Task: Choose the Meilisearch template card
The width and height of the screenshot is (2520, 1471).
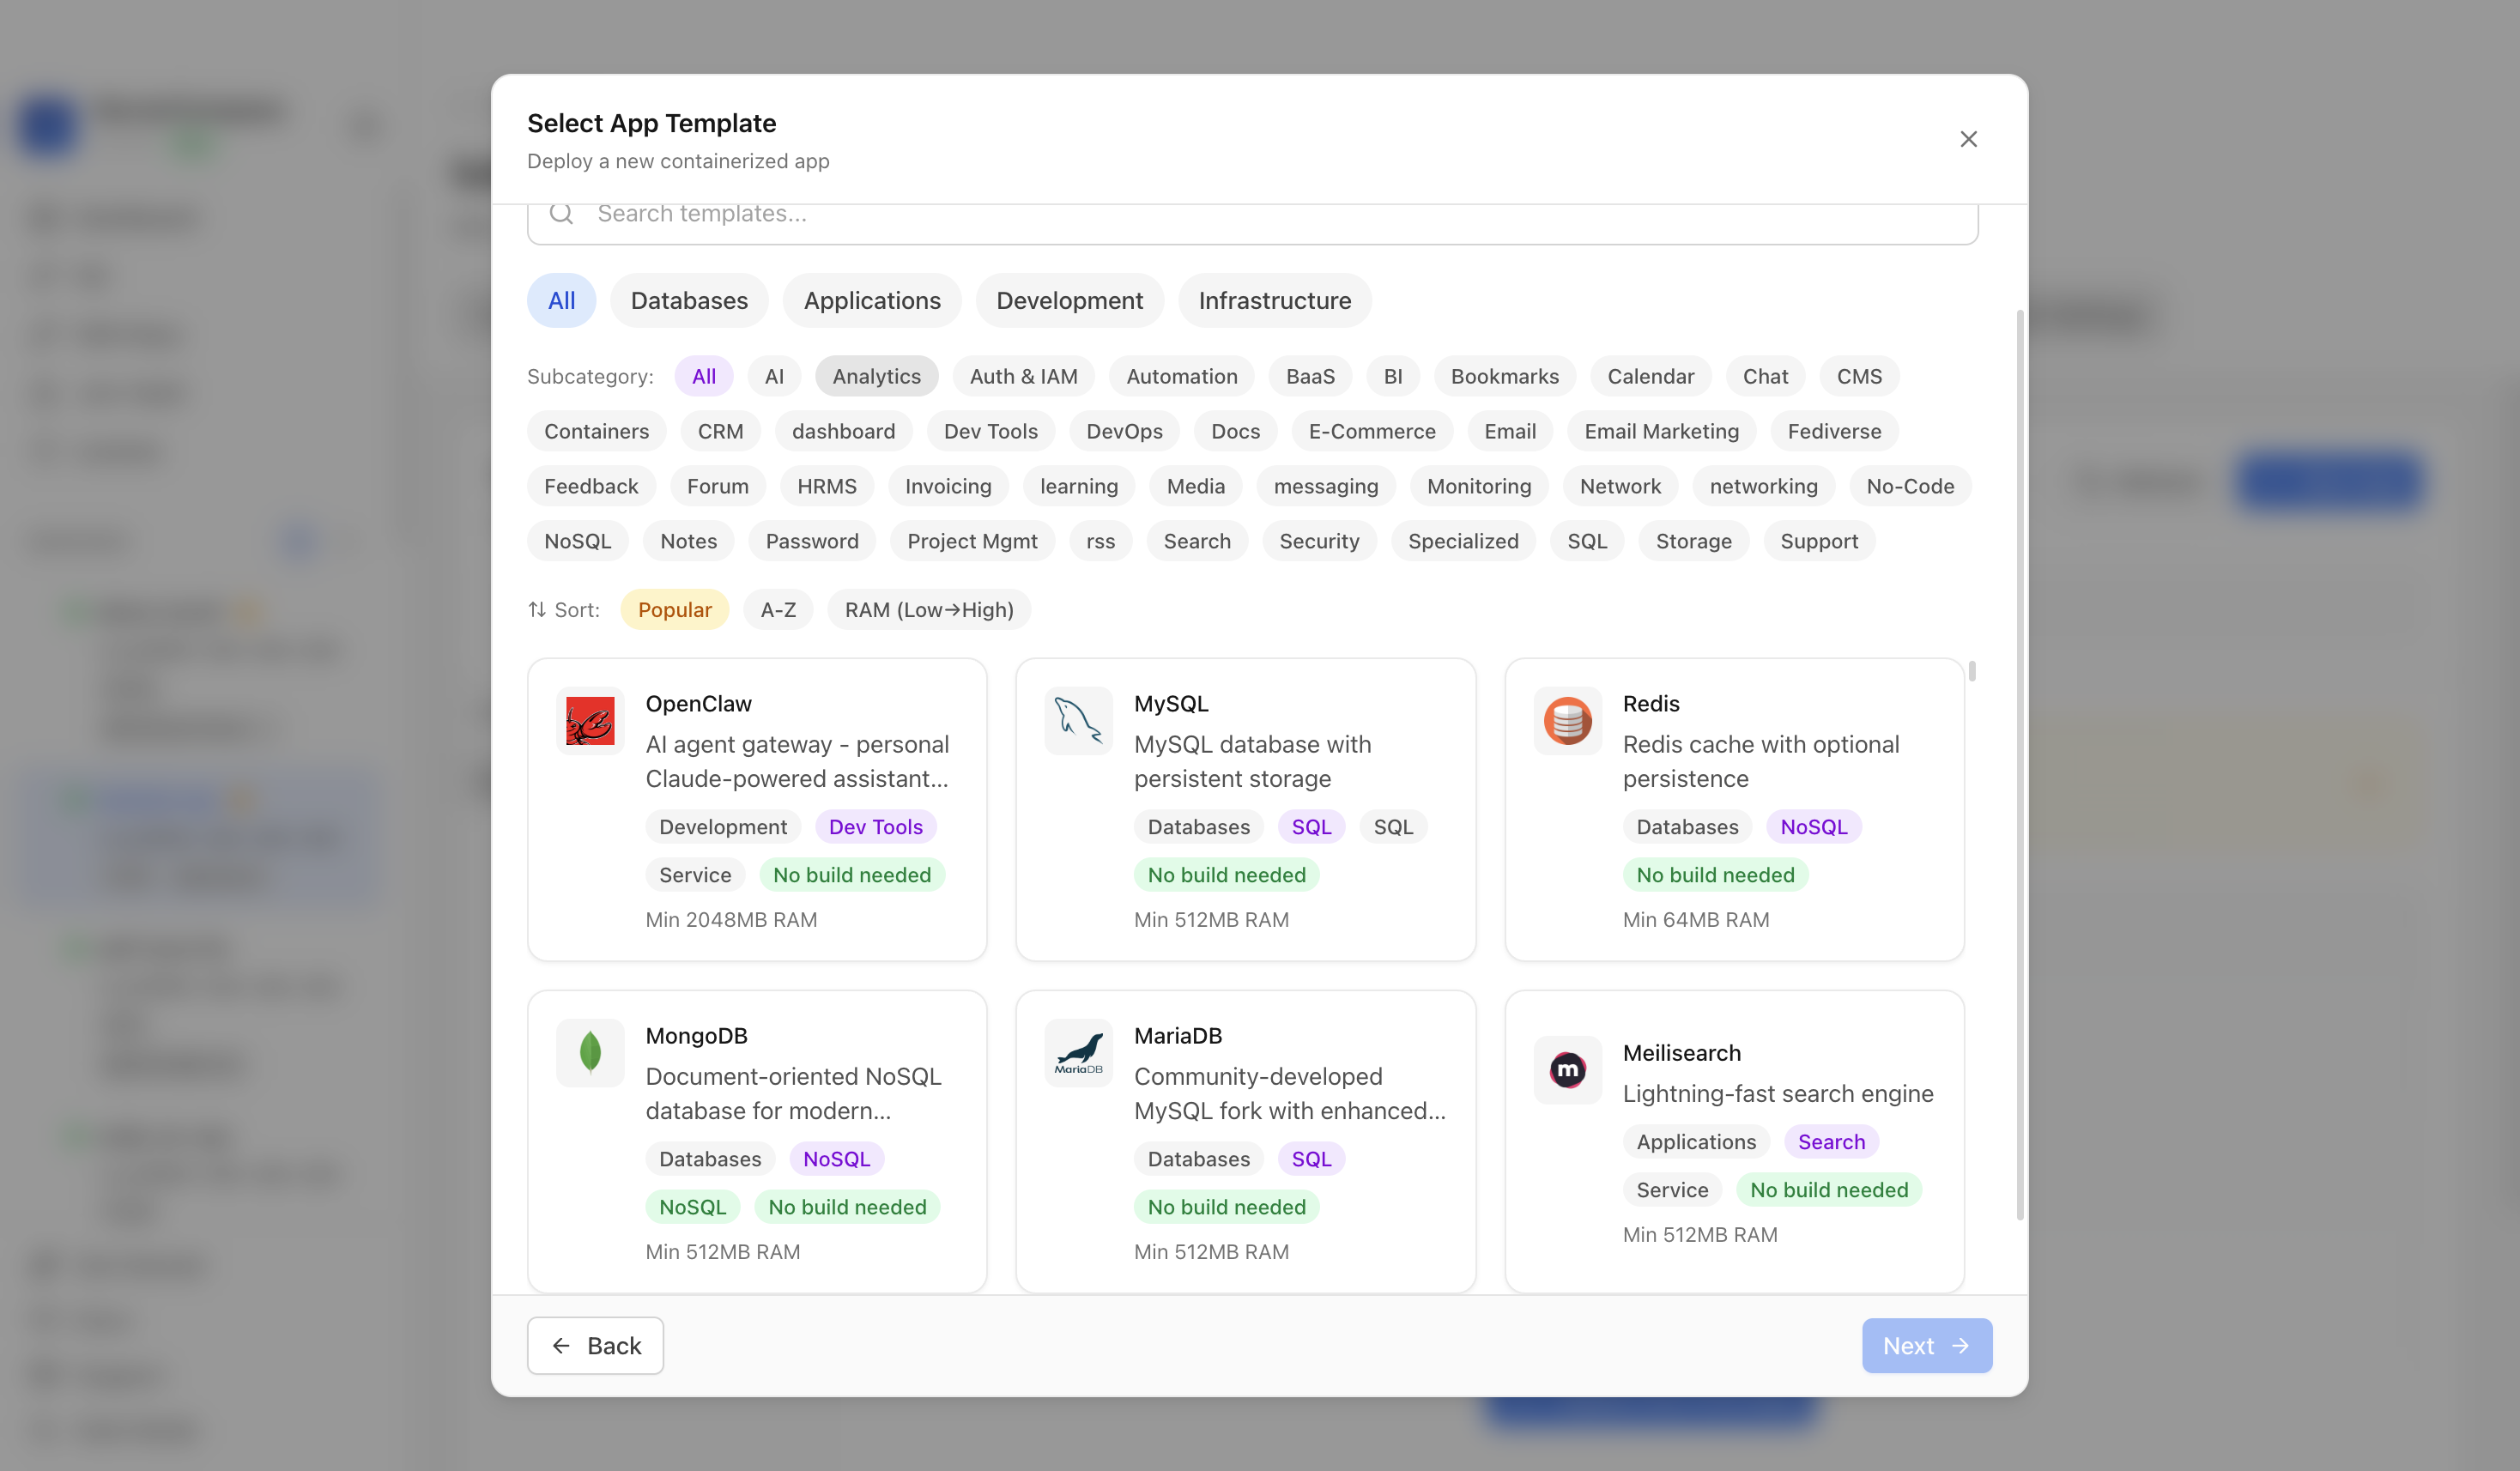Action: pyautogui.click(x=1734, y=1141)
